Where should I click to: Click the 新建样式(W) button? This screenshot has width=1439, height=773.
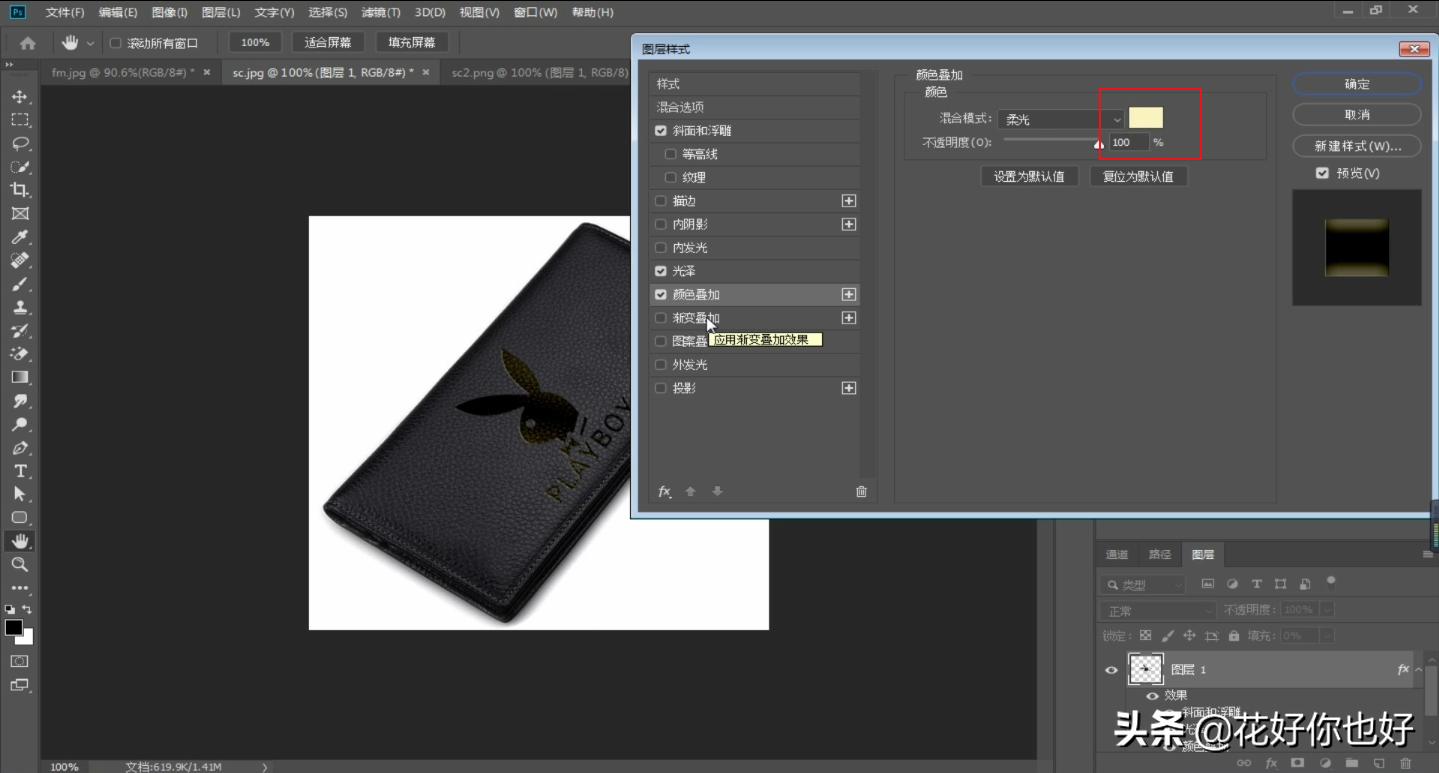(1356, 145)
